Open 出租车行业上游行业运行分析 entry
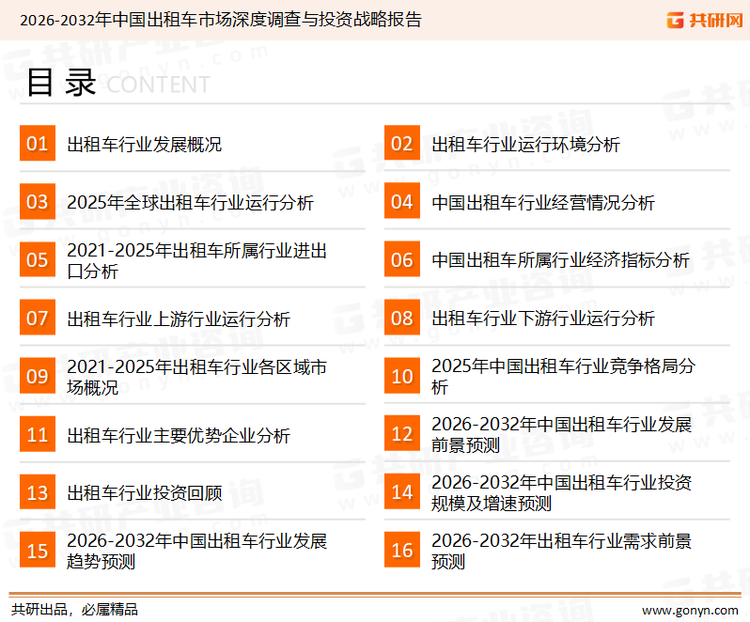Viewport: 750px width, 622px height. click(x=178, y=319)
